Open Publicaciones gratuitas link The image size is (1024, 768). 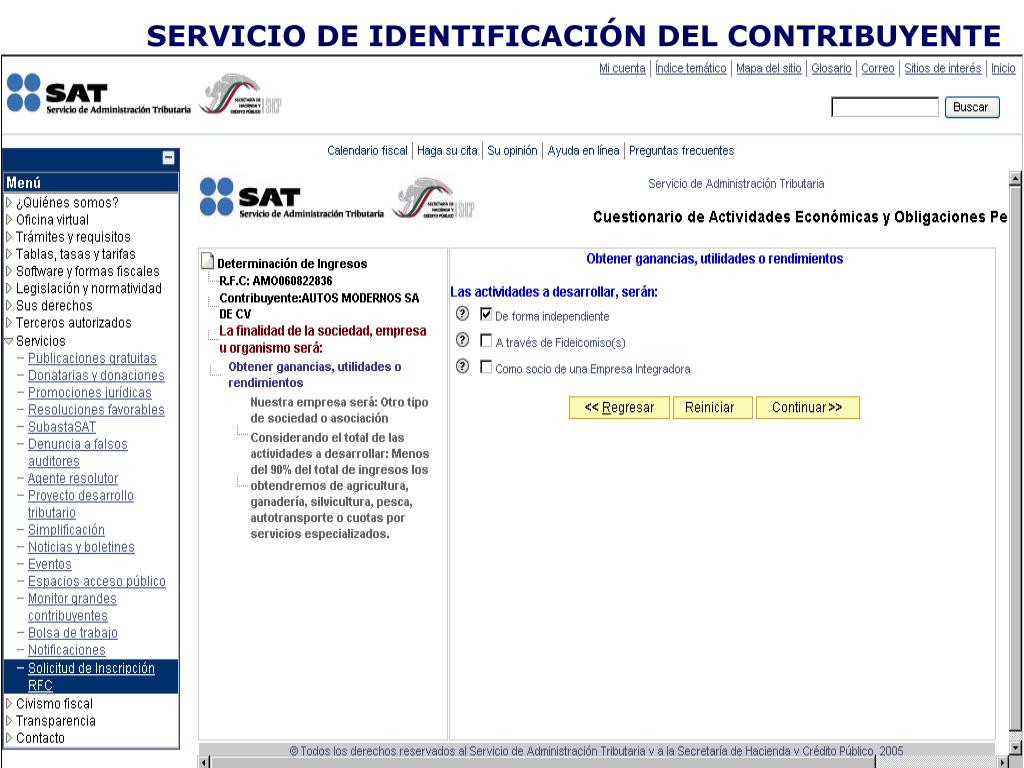coord(92,358)
